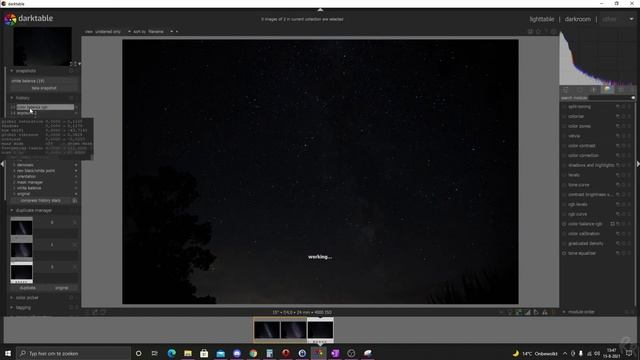Image resolution: width=640 pixels, height=360 pixels.
Task: Toggle the color calibration module on
Action: click(564, 234)
